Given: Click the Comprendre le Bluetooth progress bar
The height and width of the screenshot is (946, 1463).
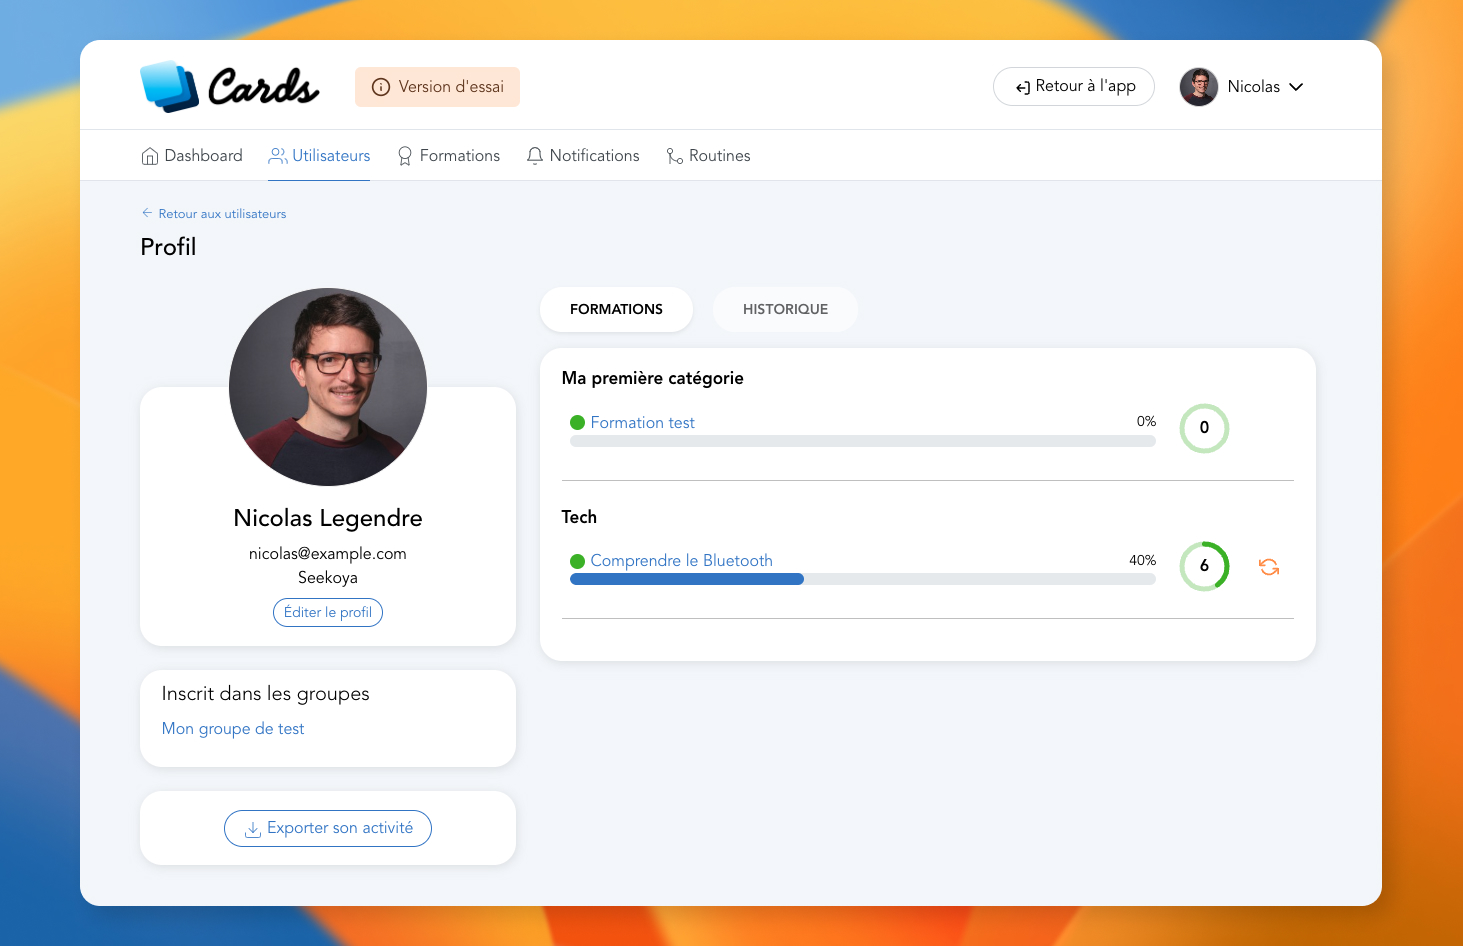Looking at the screenshot, I should 862,579.
